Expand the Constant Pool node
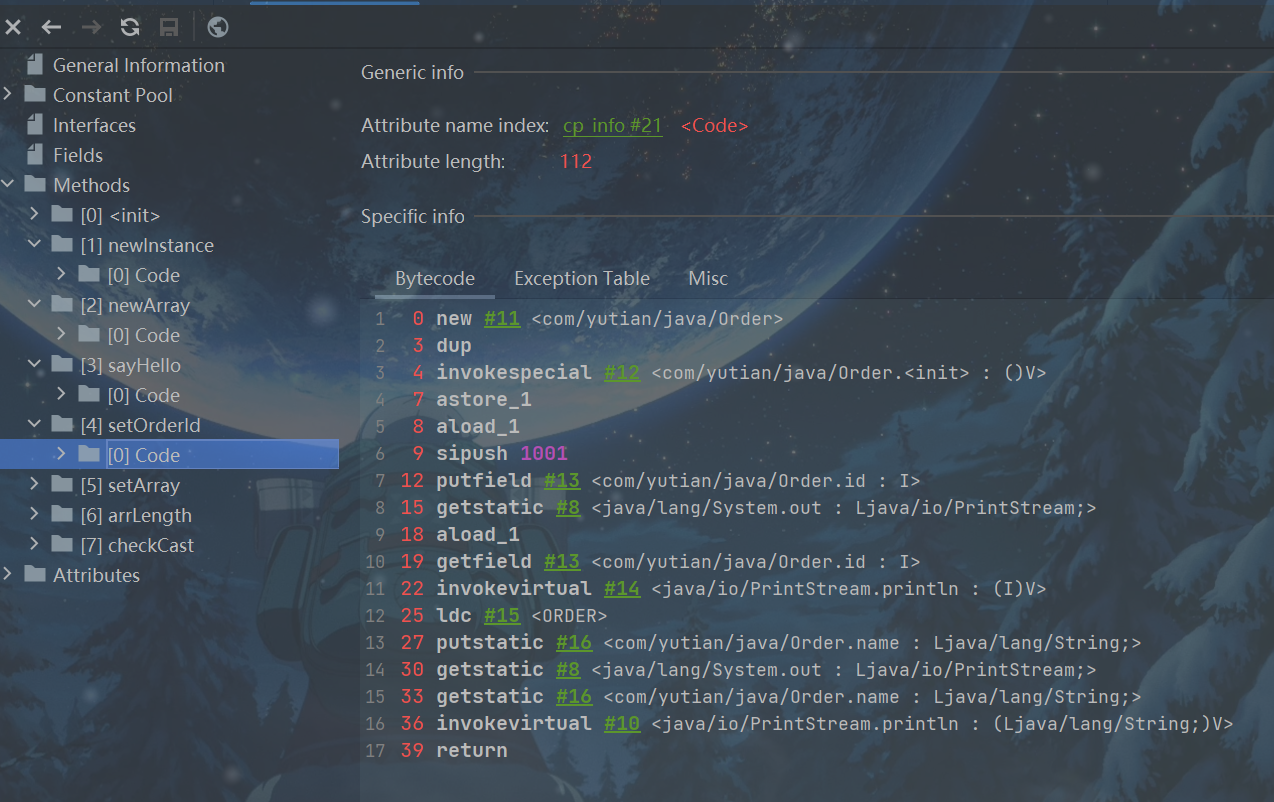Viewport: 1274px width, 802px height. [x=8, y=95]
